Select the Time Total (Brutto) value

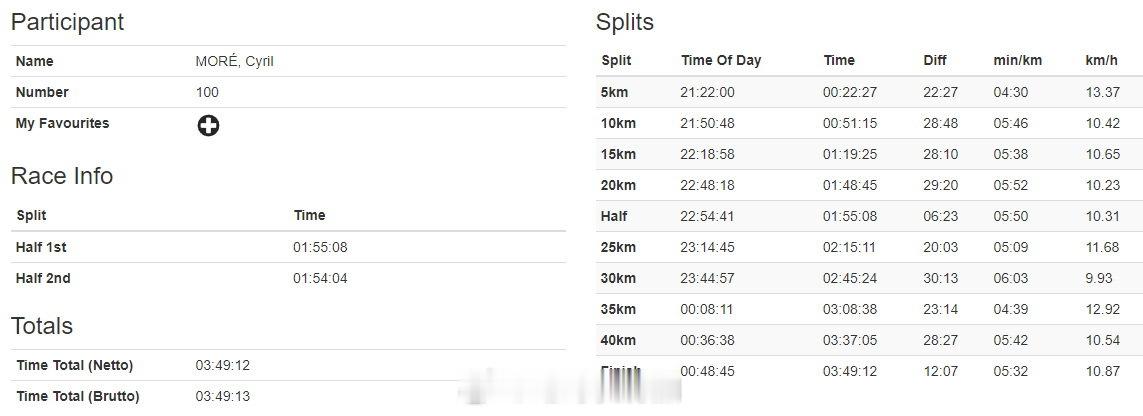pyautogui.click(x=222, y=396)
